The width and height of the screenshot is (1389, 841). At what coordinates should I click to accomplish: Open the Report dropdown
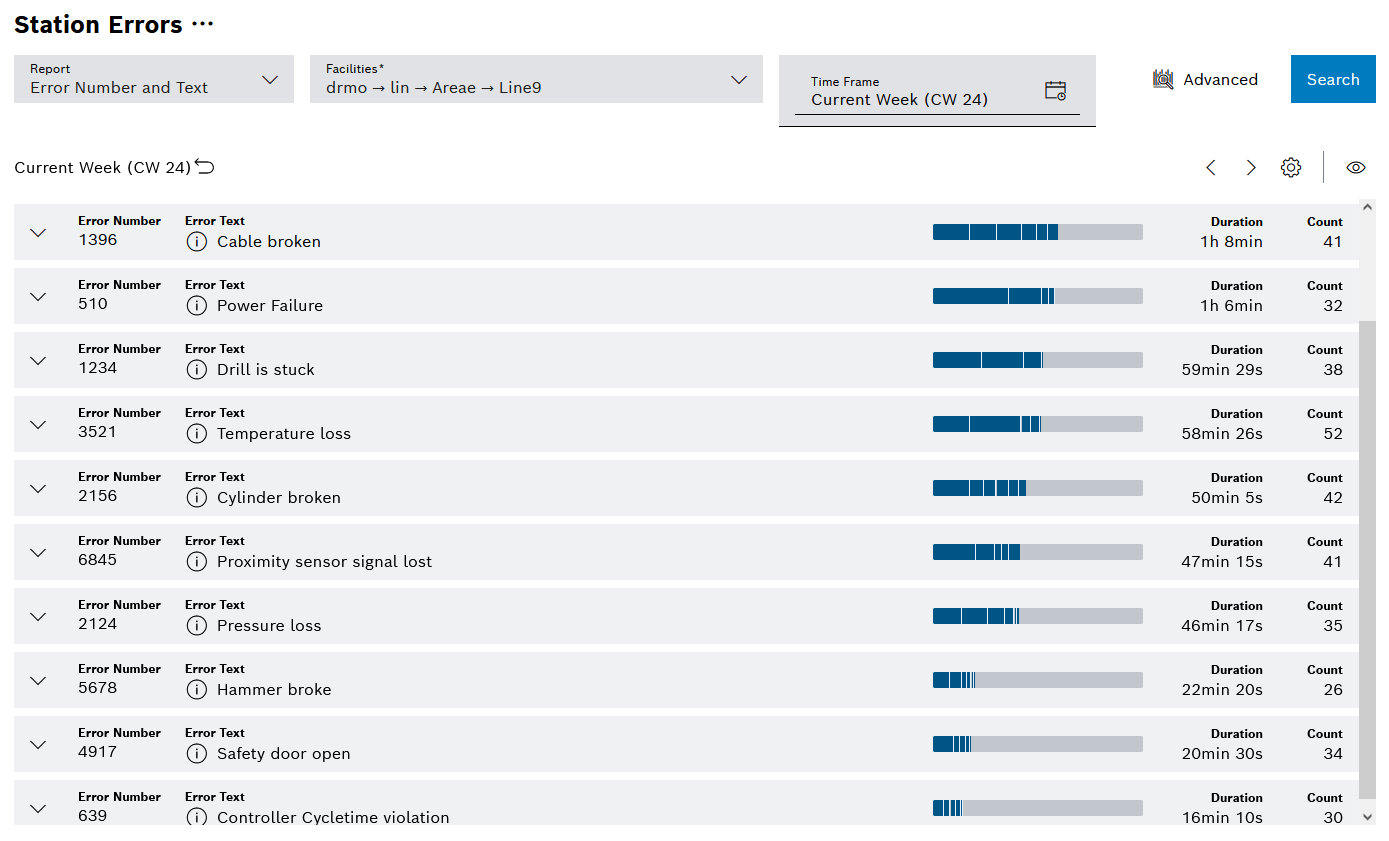[154, 79]
